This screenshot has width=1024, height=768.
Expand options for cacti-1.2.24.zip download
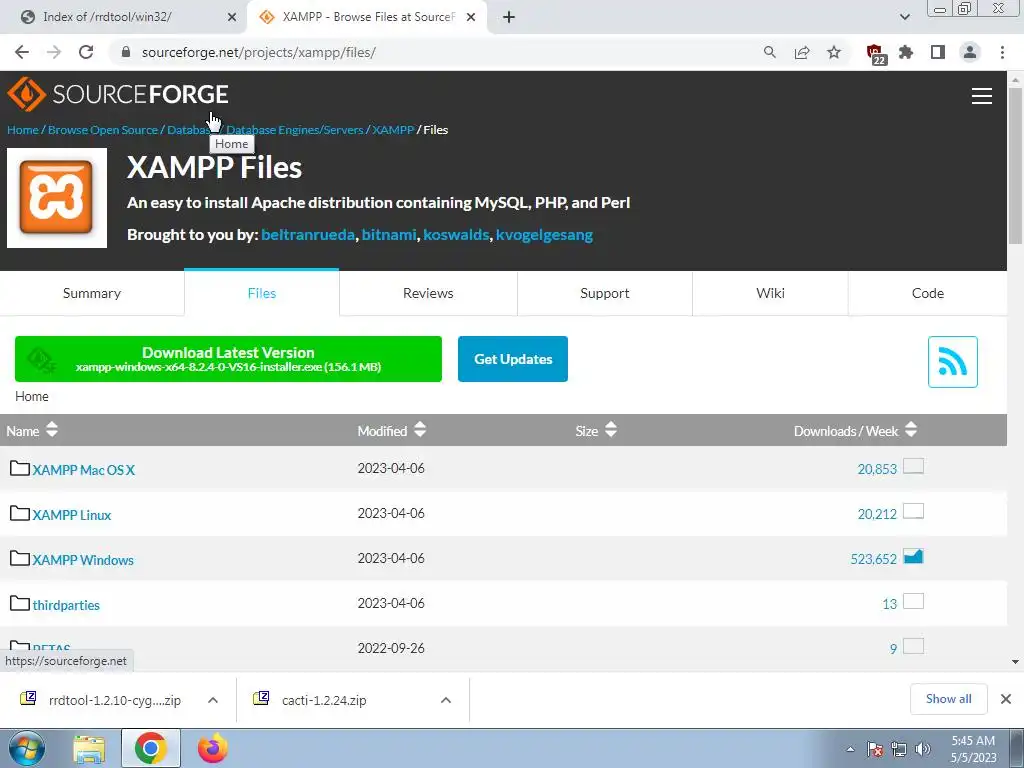point(446,700)
